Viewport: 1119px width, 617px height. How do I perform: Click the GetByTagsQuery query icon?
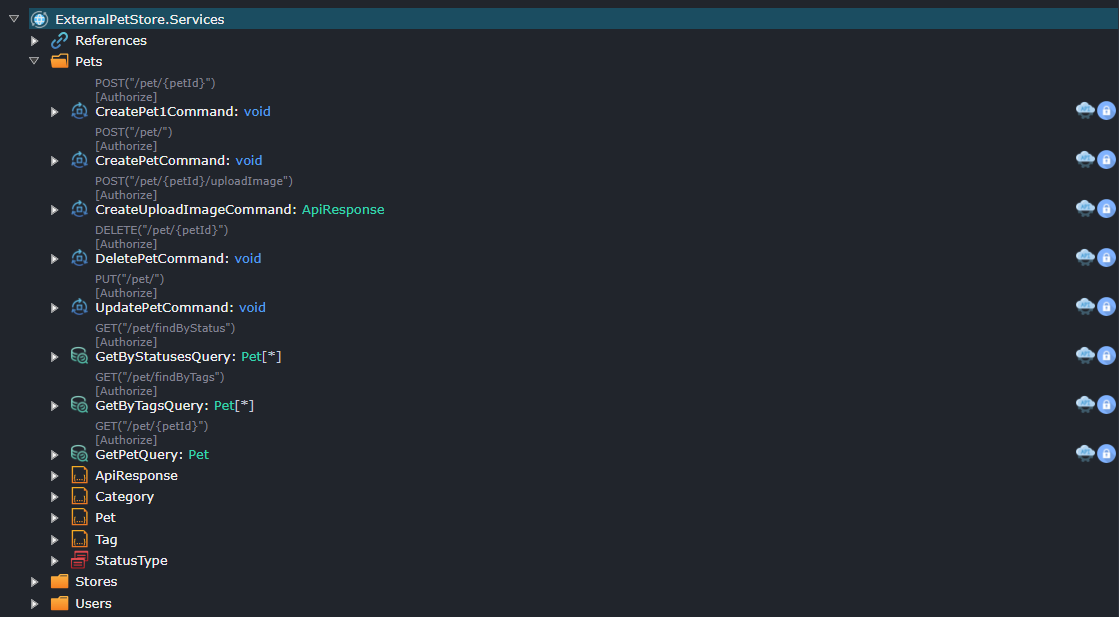[x=79, y=405]
